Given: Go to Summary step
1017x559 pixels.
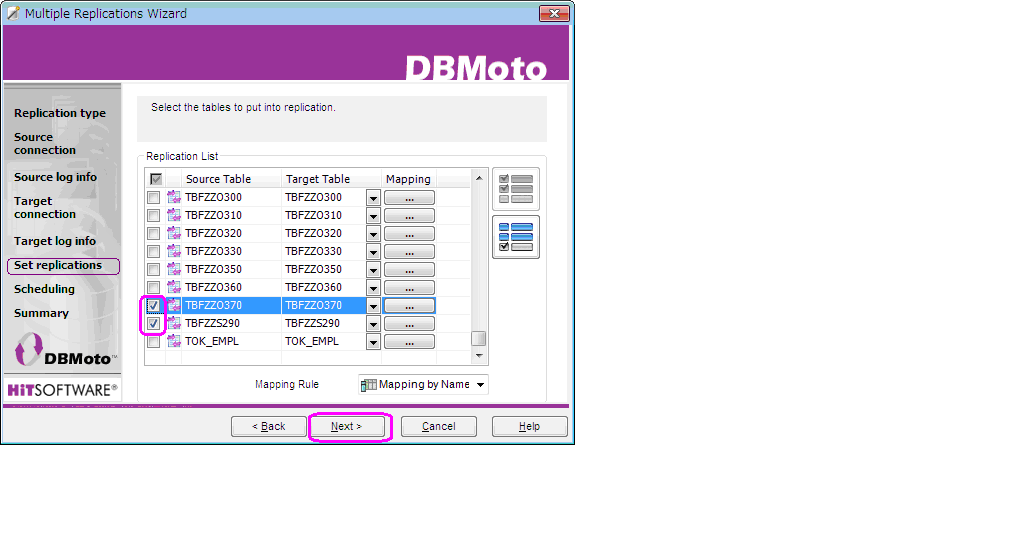Looking at the screenshot, I should click(x=41, y=313).
